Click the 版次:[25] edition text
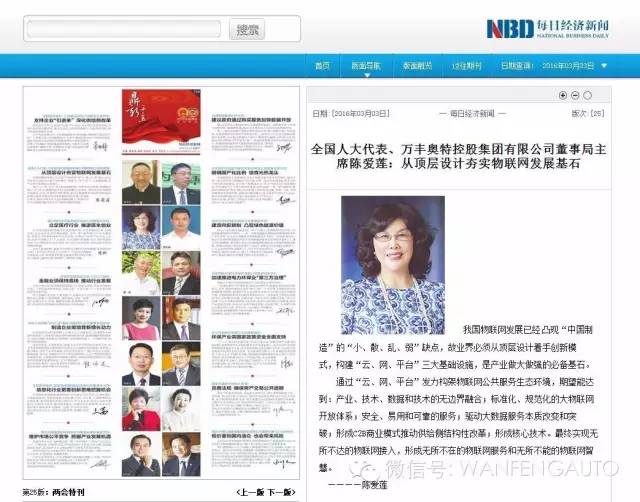This screenshot has width=640, height=502. point(588,113)
